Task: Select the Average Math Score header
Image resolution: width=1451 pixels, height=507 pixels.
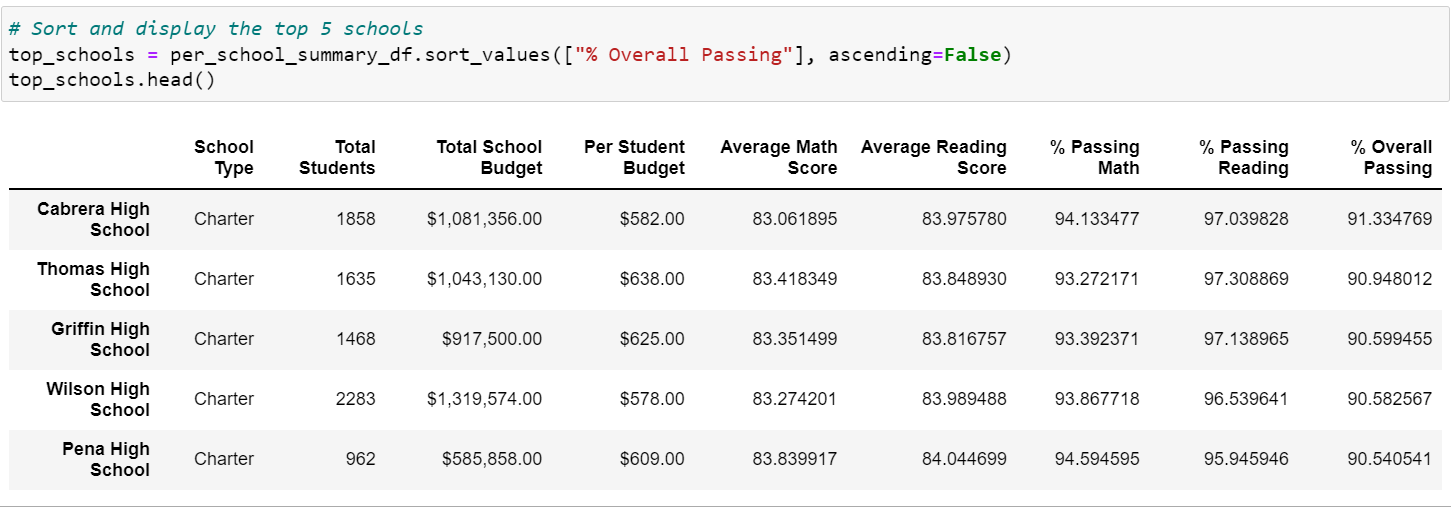Action: pos(778,158)
